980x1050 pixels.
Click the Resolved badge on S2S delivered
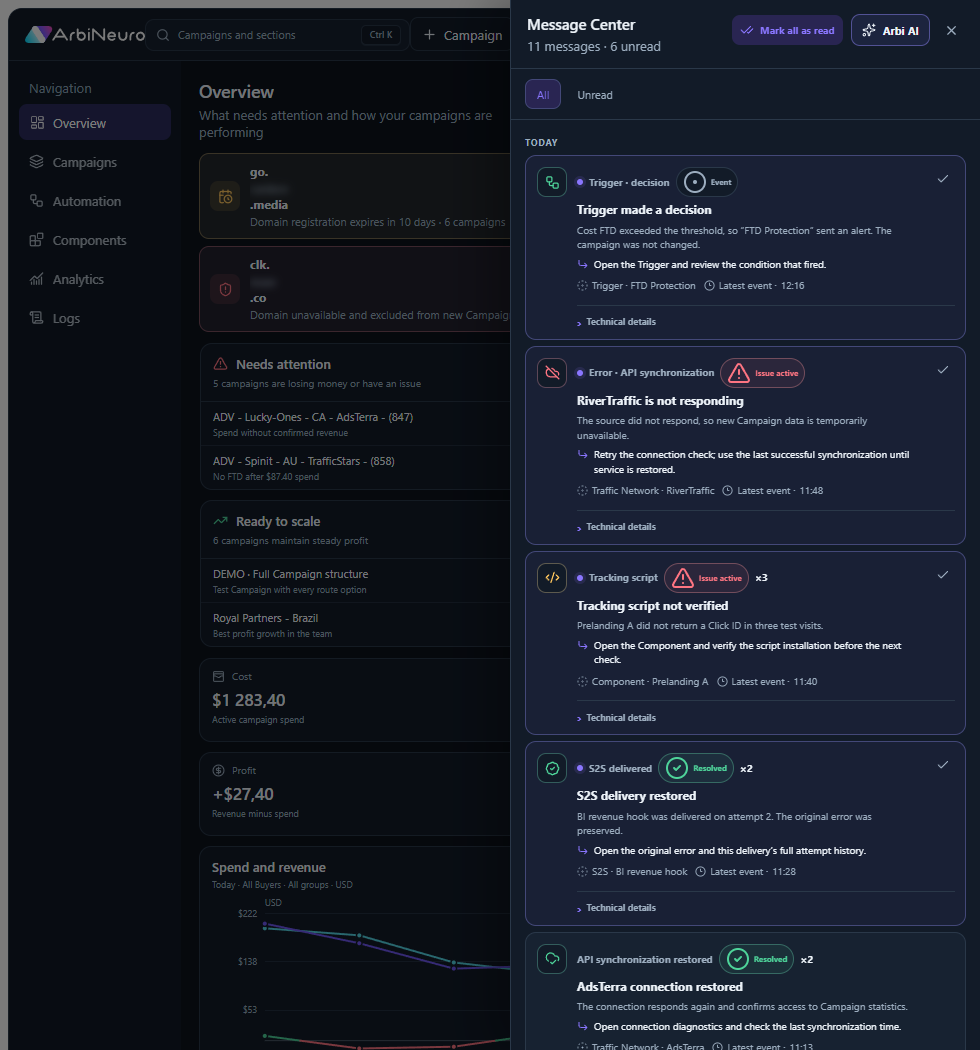pyautogui.click(x=696, y=768)
